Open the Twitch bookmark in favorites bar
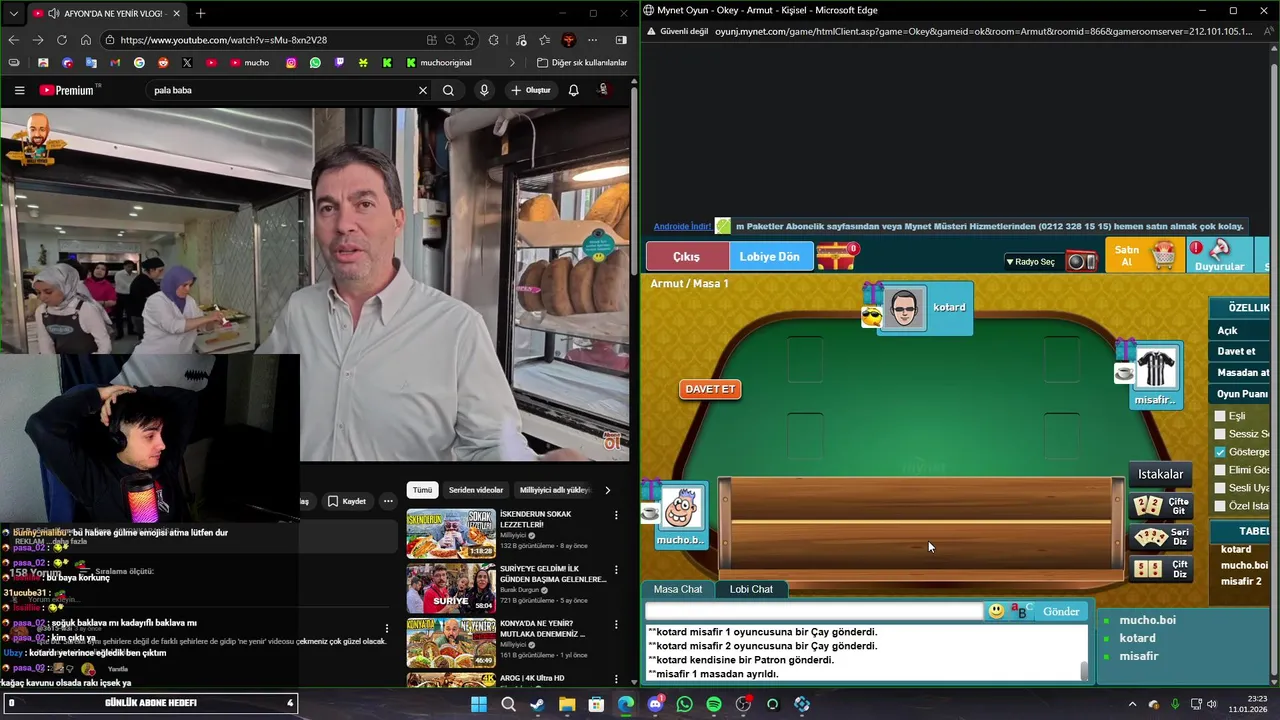The height and width of the screenshot is (720, 1280). click(339, 63)
